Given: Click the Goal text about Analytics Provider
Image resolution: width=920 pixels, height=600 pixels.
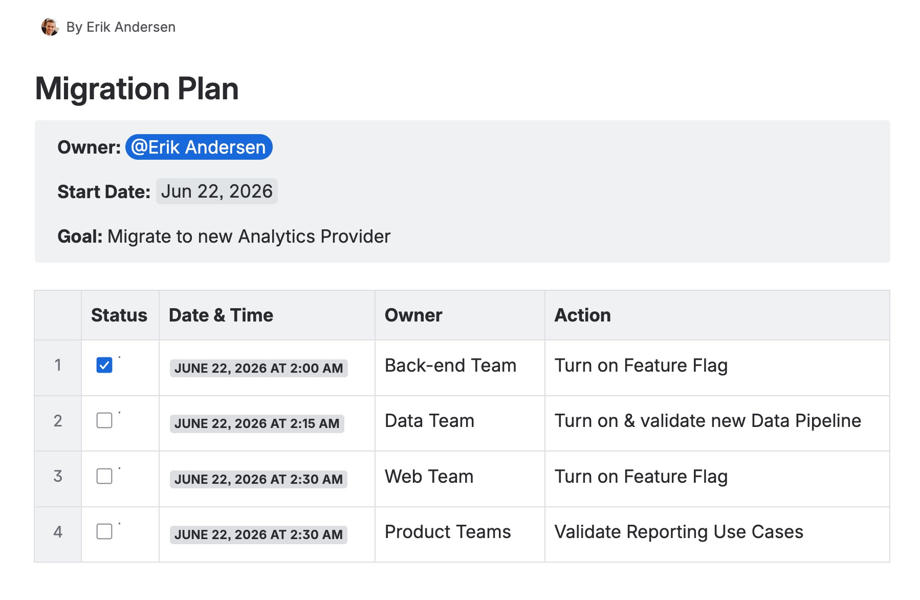Looking at the screenshot, I should click(x=248, y=237).
